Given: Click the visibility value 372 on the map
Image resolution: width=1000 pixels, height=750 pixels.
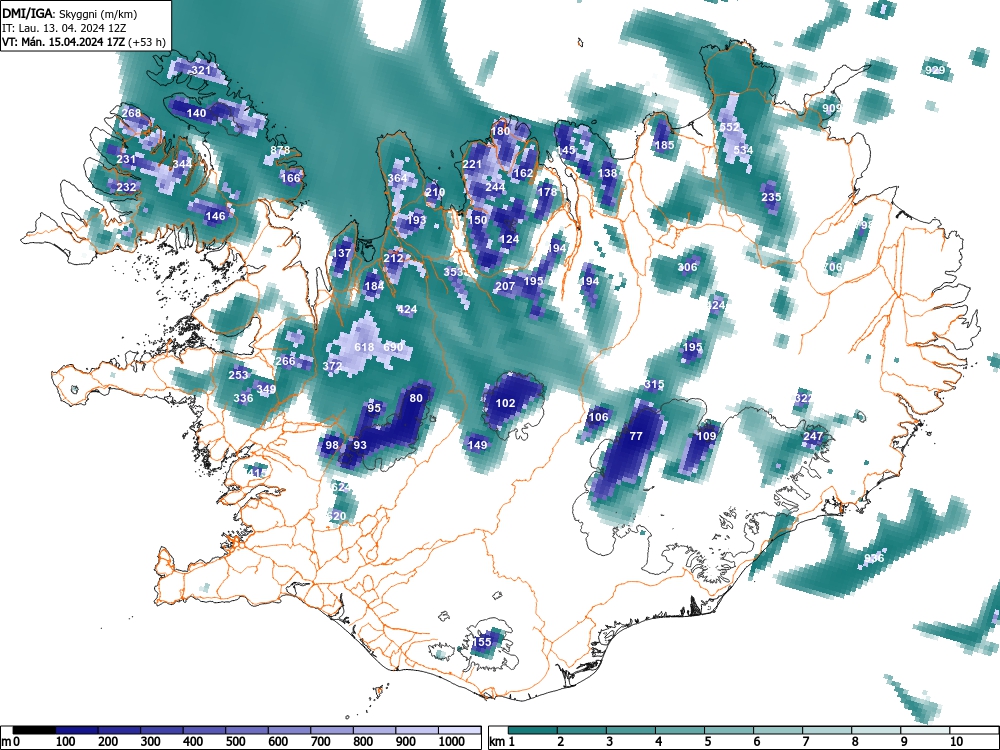Looking at the screenshot, I should [x=332, y=366].
